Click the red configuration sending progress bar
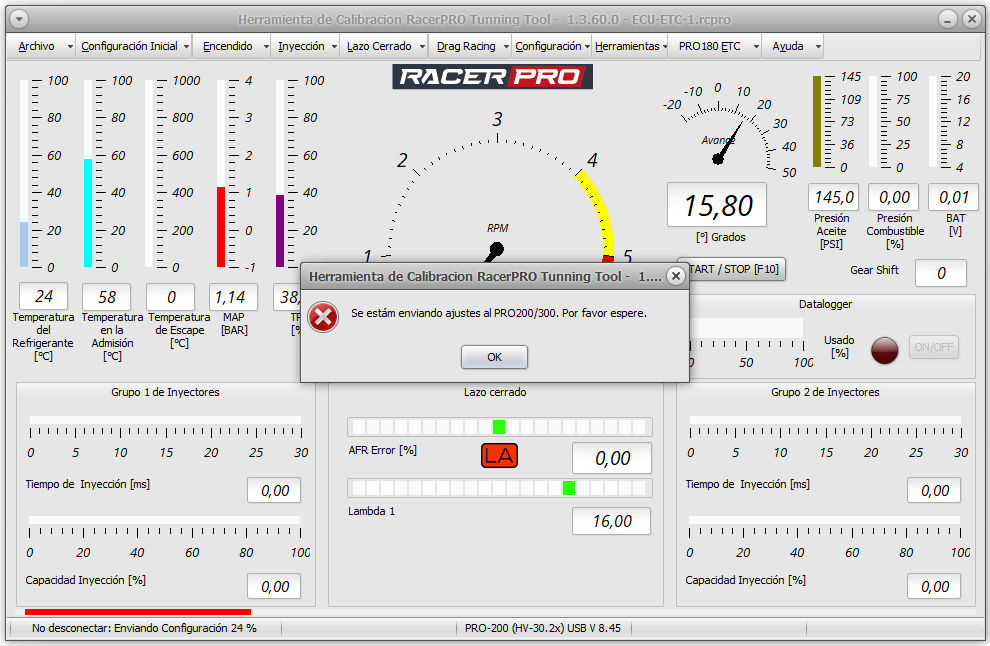 tap(138, 611)
